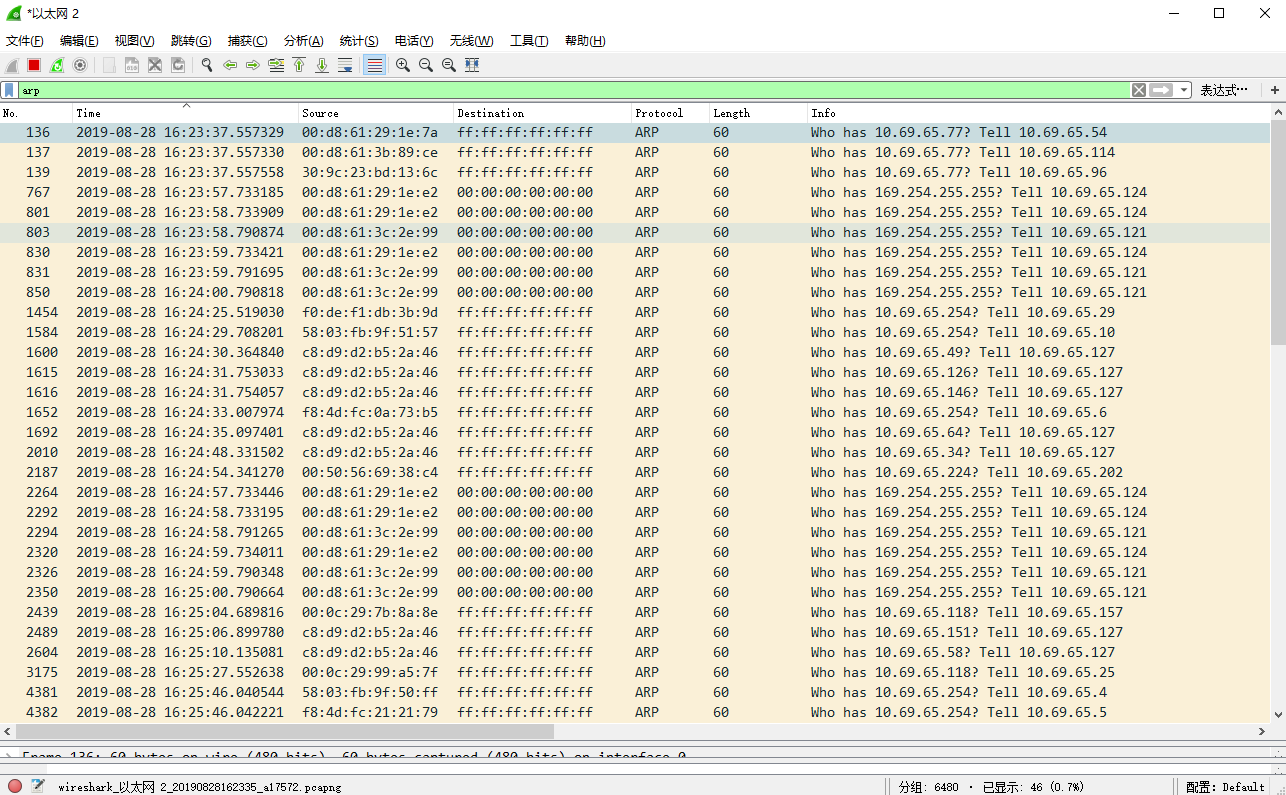Sort by the Source column header
1286x795 pixels.
(x=376, y=113)
